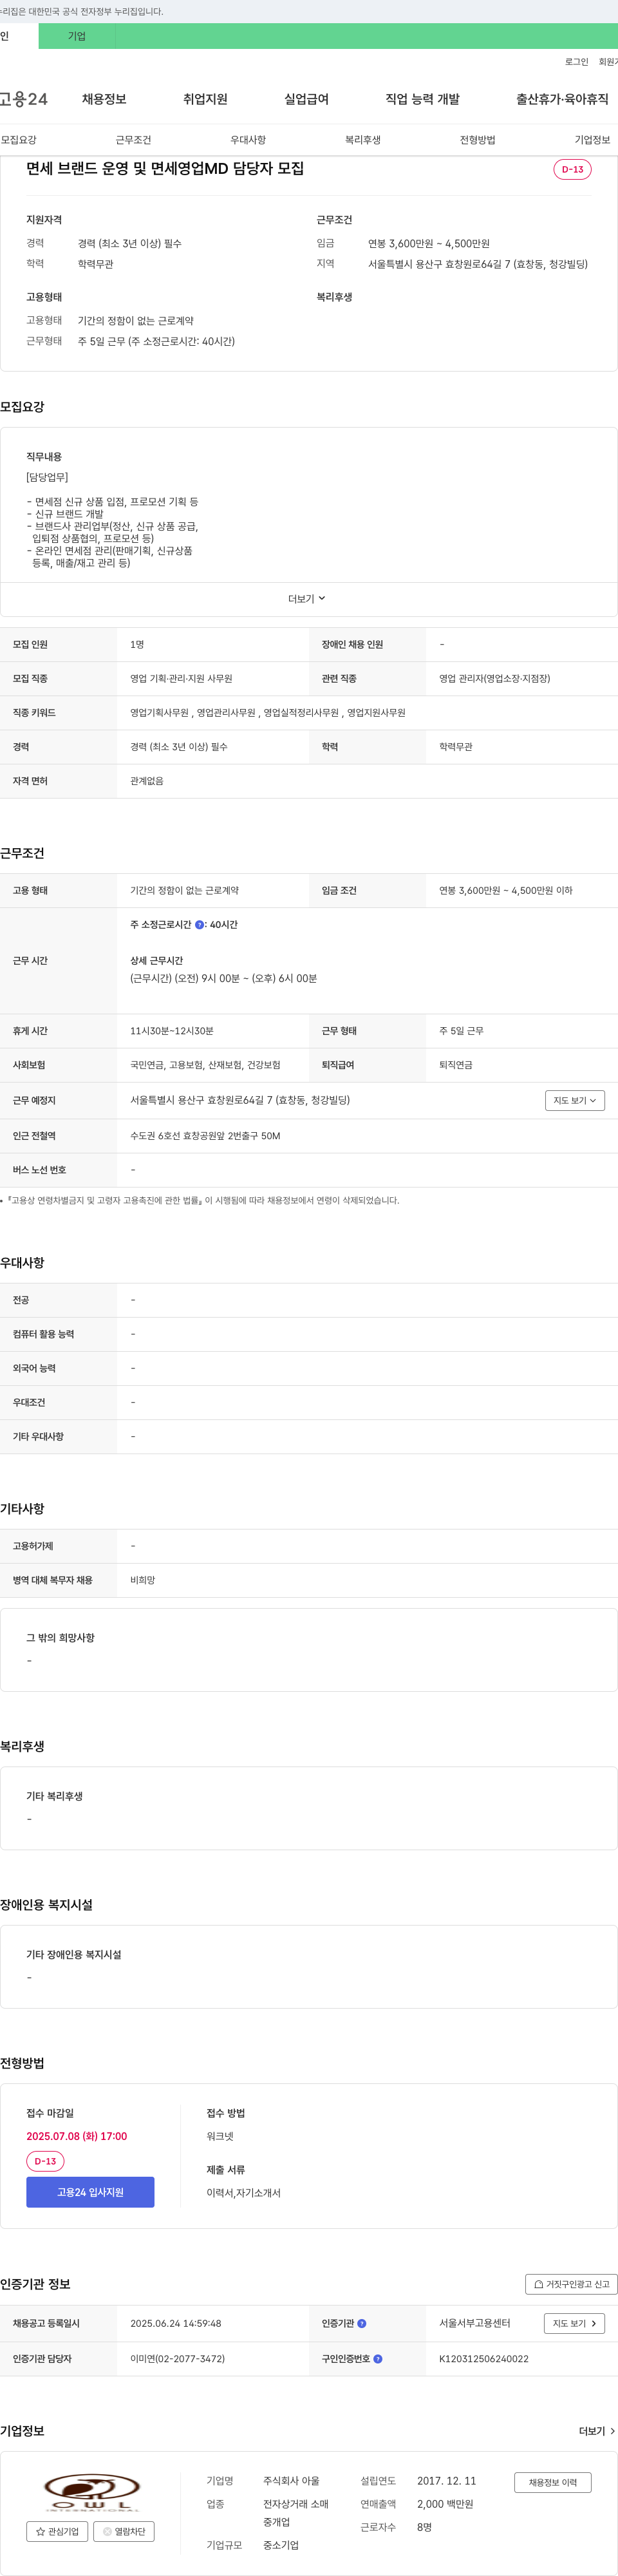Open 출산휴가·육아휴직 main menu

click(562, 99)
